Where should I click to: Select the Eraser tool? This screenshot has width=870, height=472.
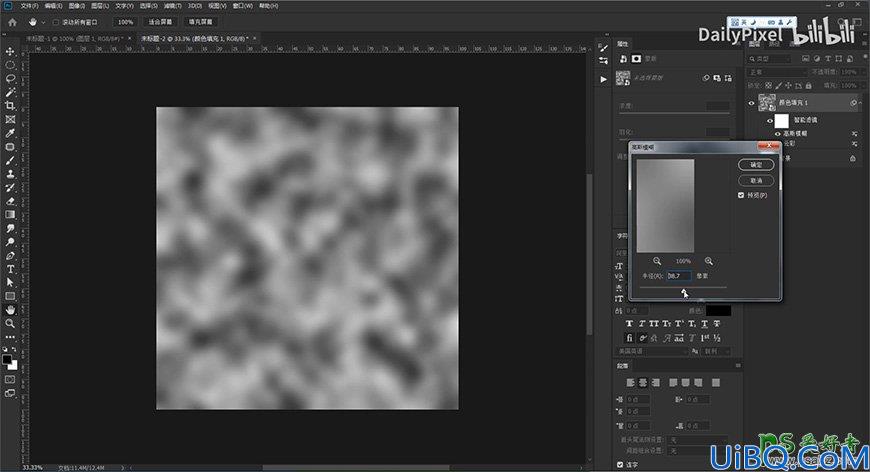point(10,201)
